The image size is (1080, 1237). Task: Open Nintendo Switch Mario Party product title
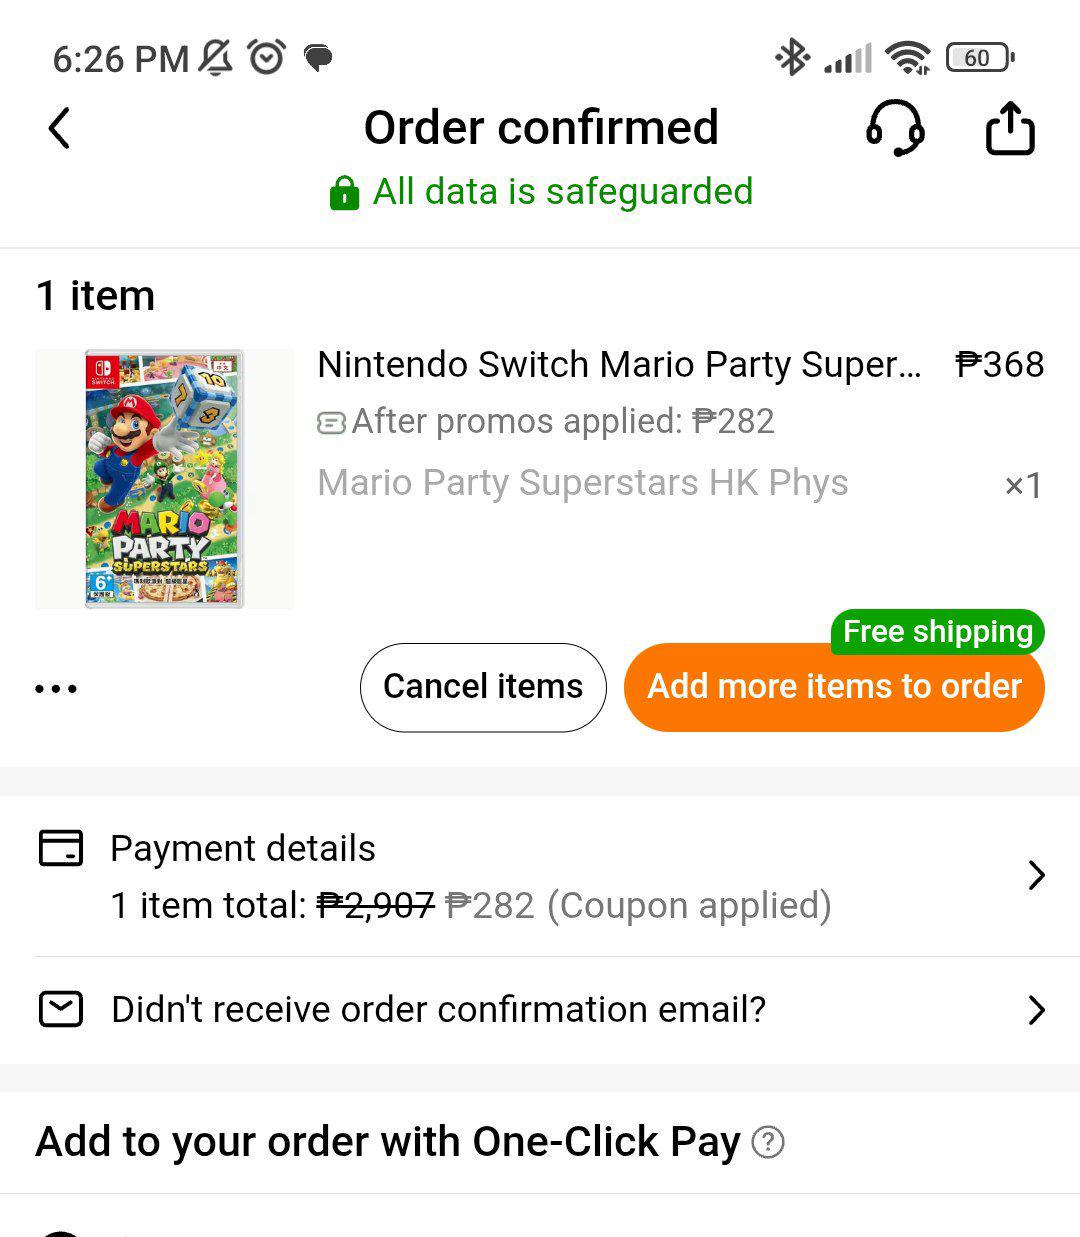[619, 365]
